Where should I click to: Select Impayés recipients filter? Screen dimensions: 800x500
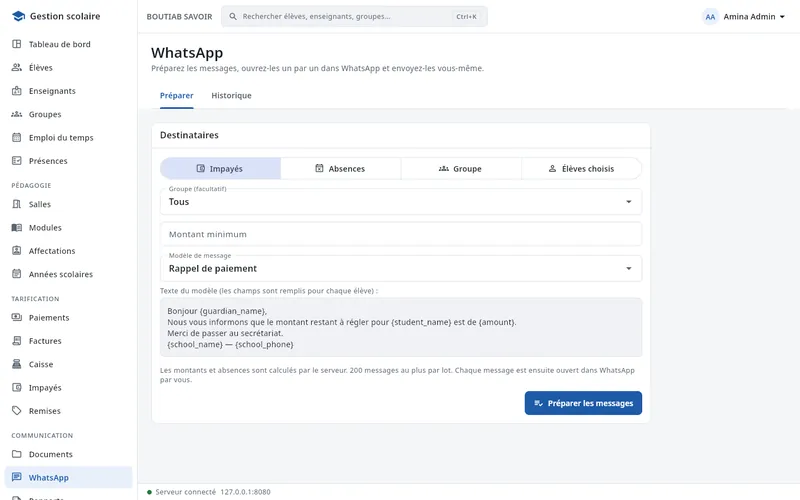pos(220,168)
